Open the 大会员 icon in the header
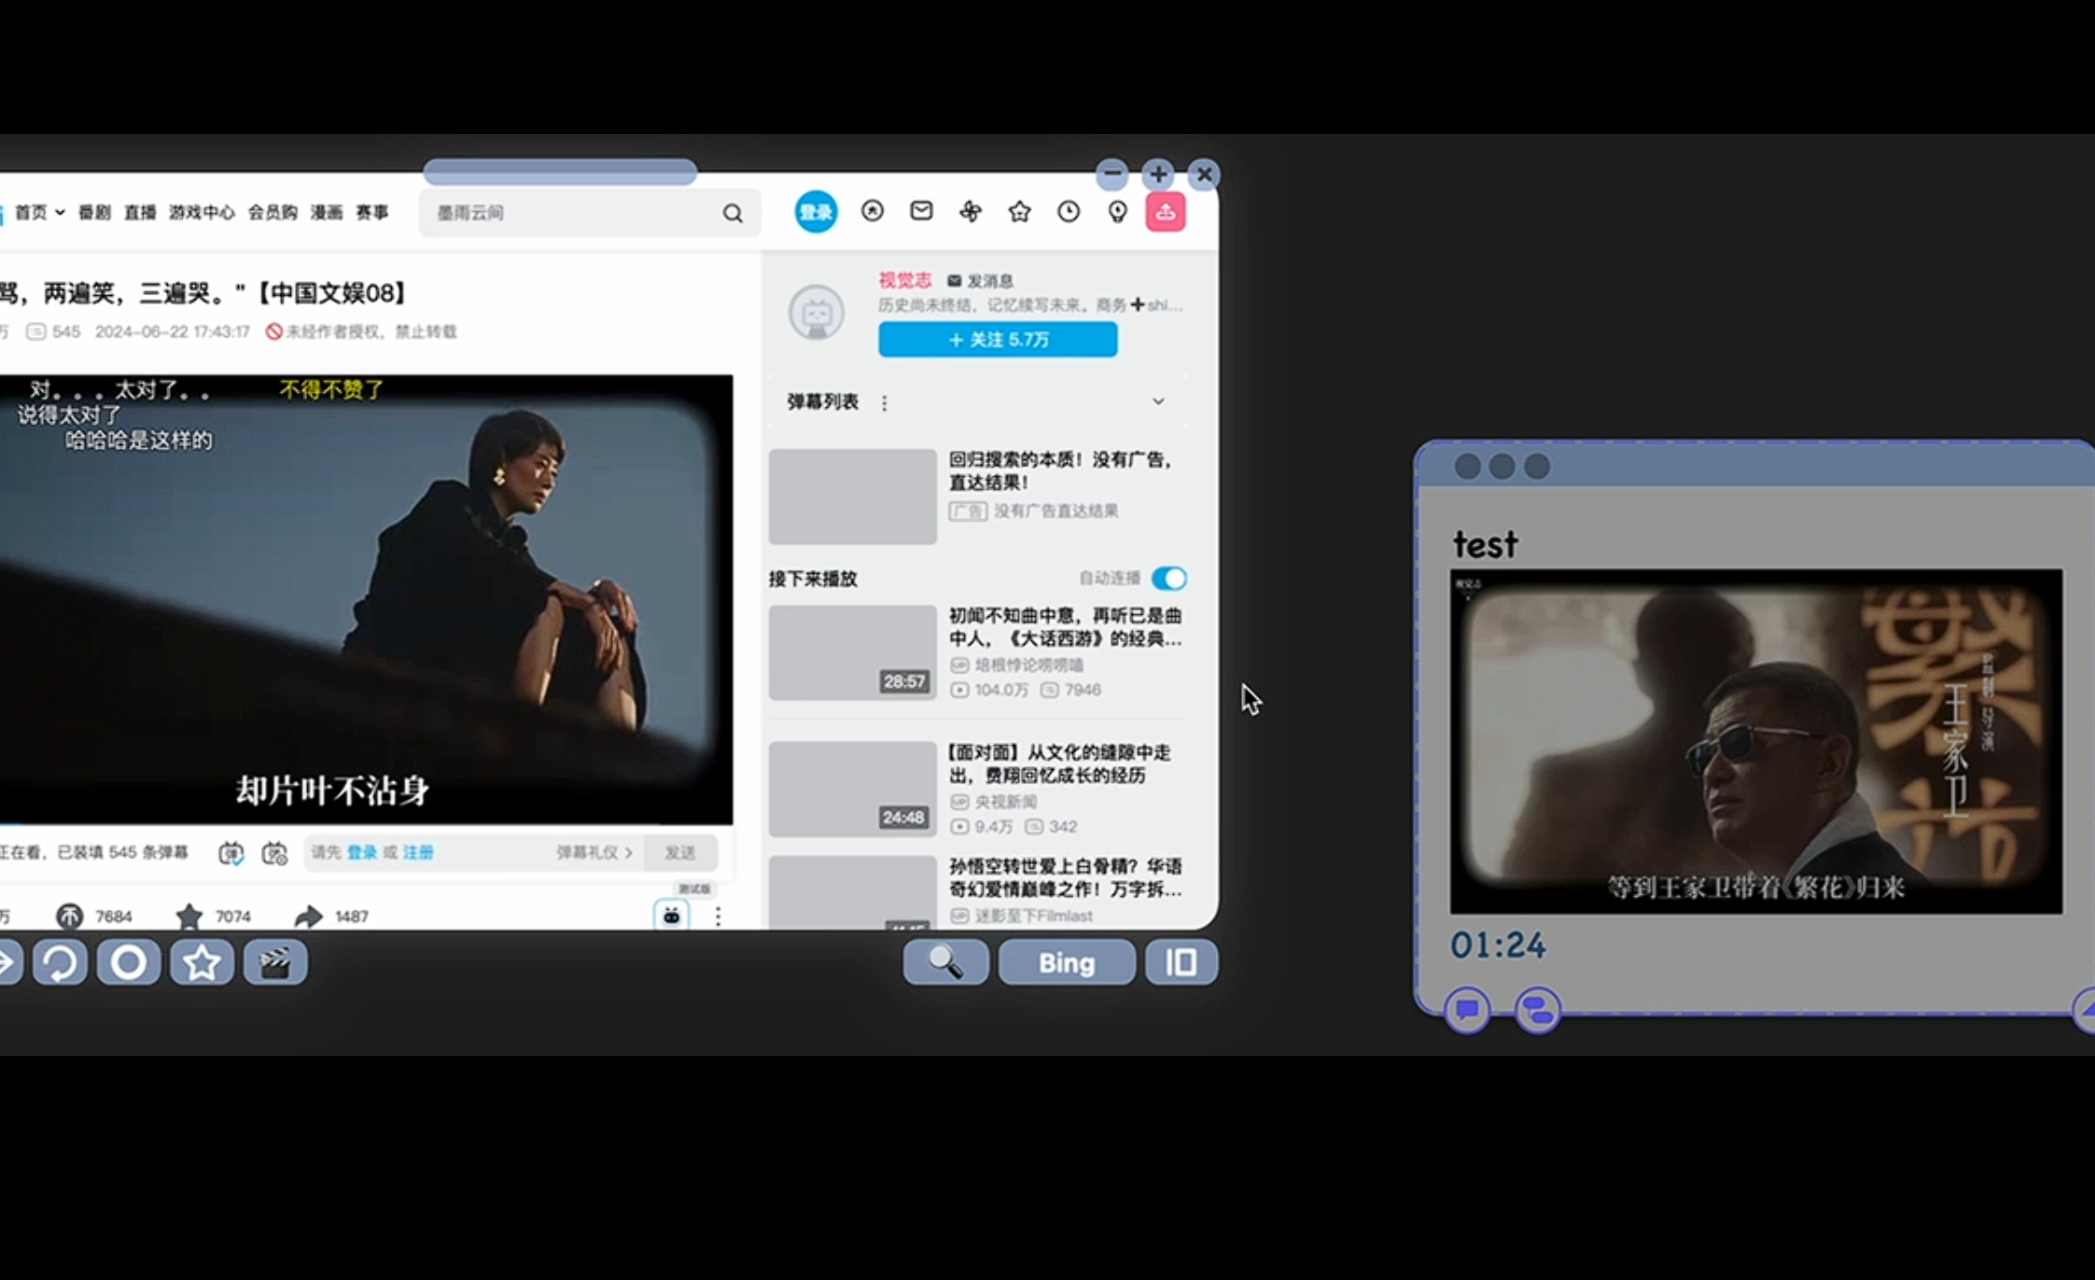This screenshot has height=1280, width=2095. (x=872, y=211)
